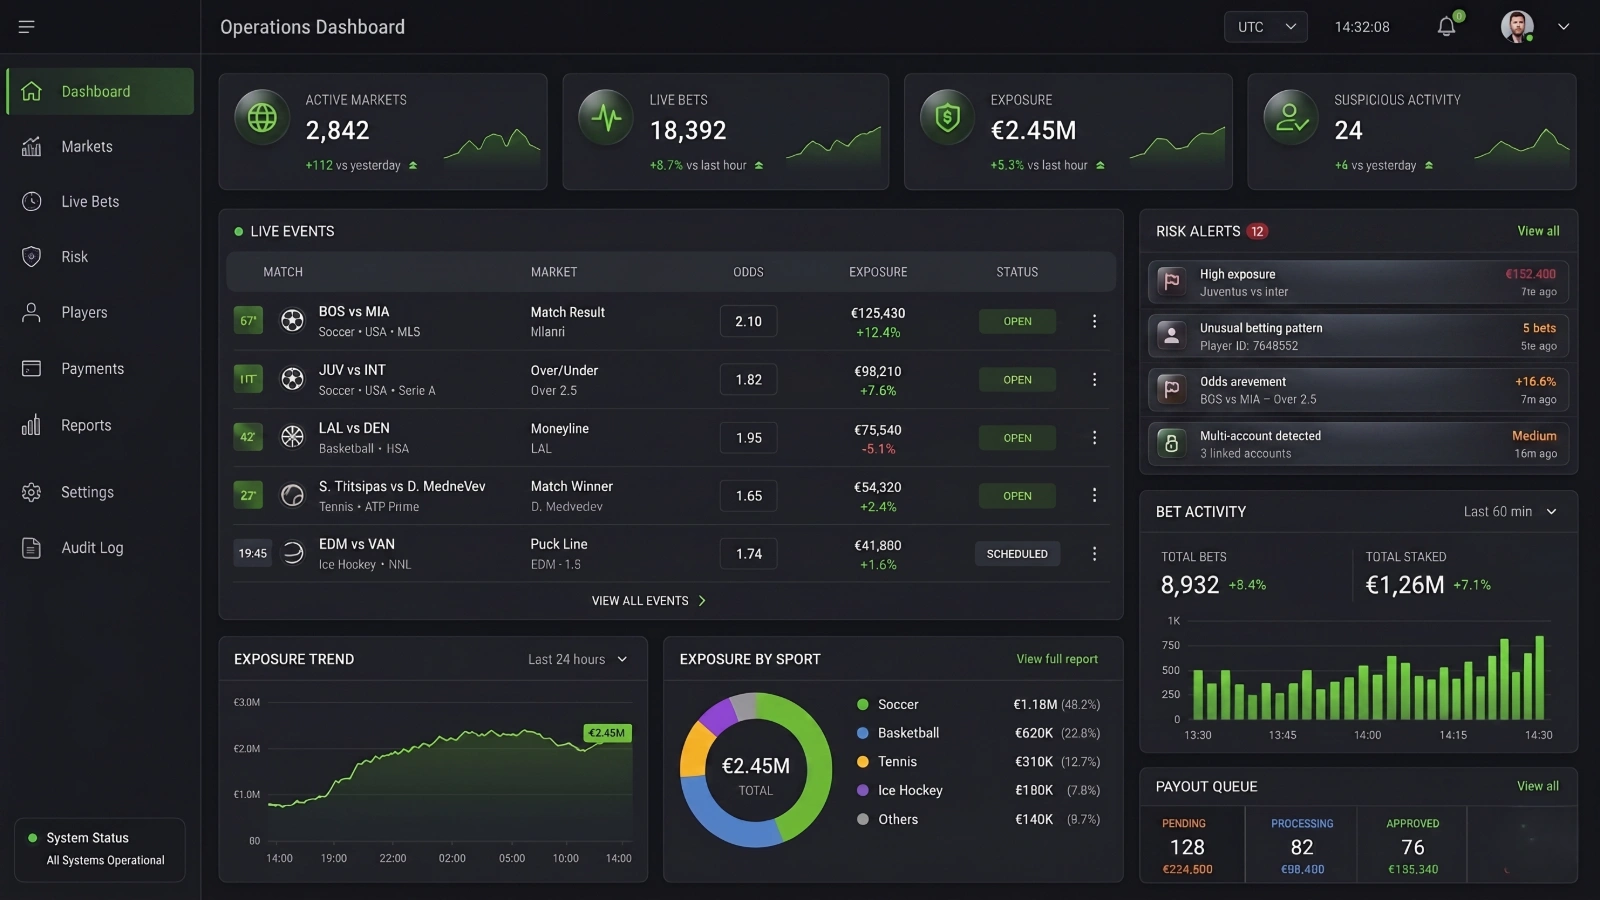Click the Soccer green legend dot
This screenshot has width=1600, height=900.
pos(863,704)
